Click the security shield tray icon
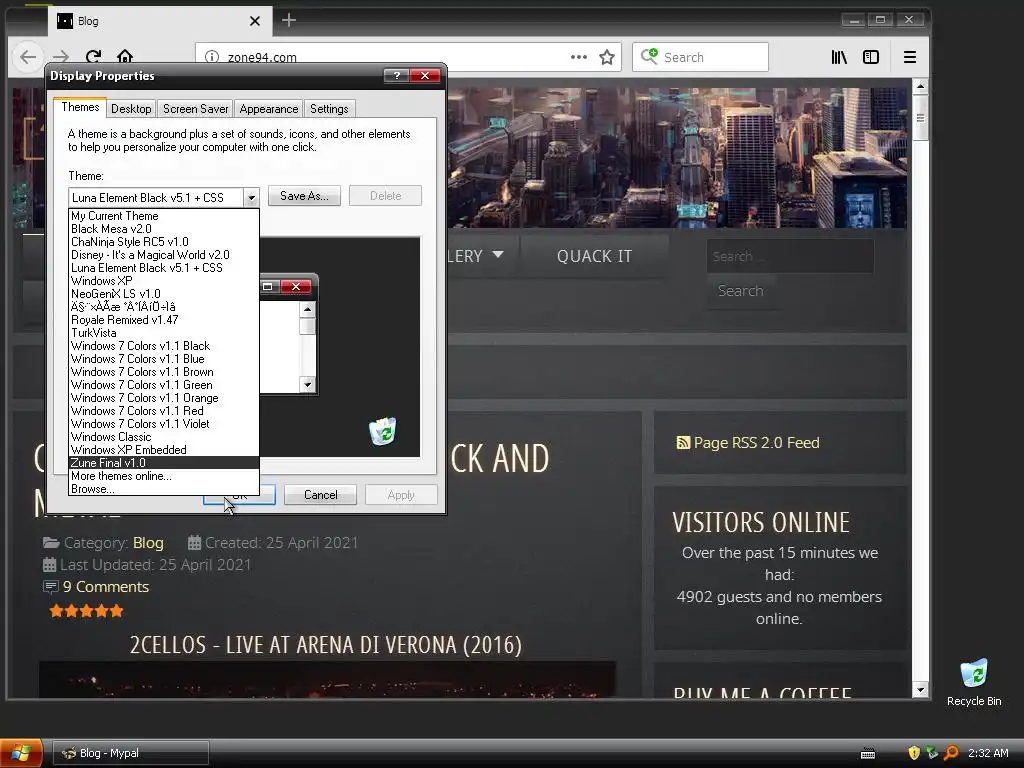Viewport: 1024px width, 768px height. (914, 753)
